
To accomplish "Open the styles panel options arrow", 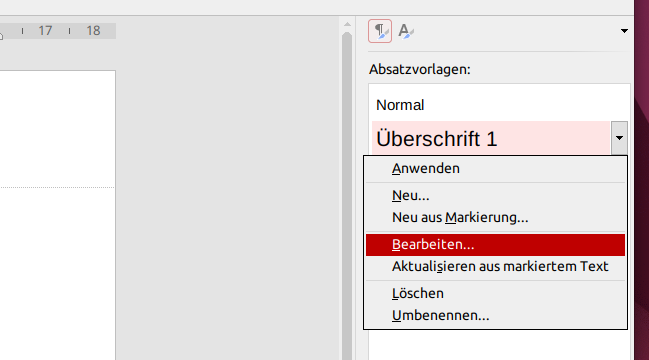I will (624, 31).
